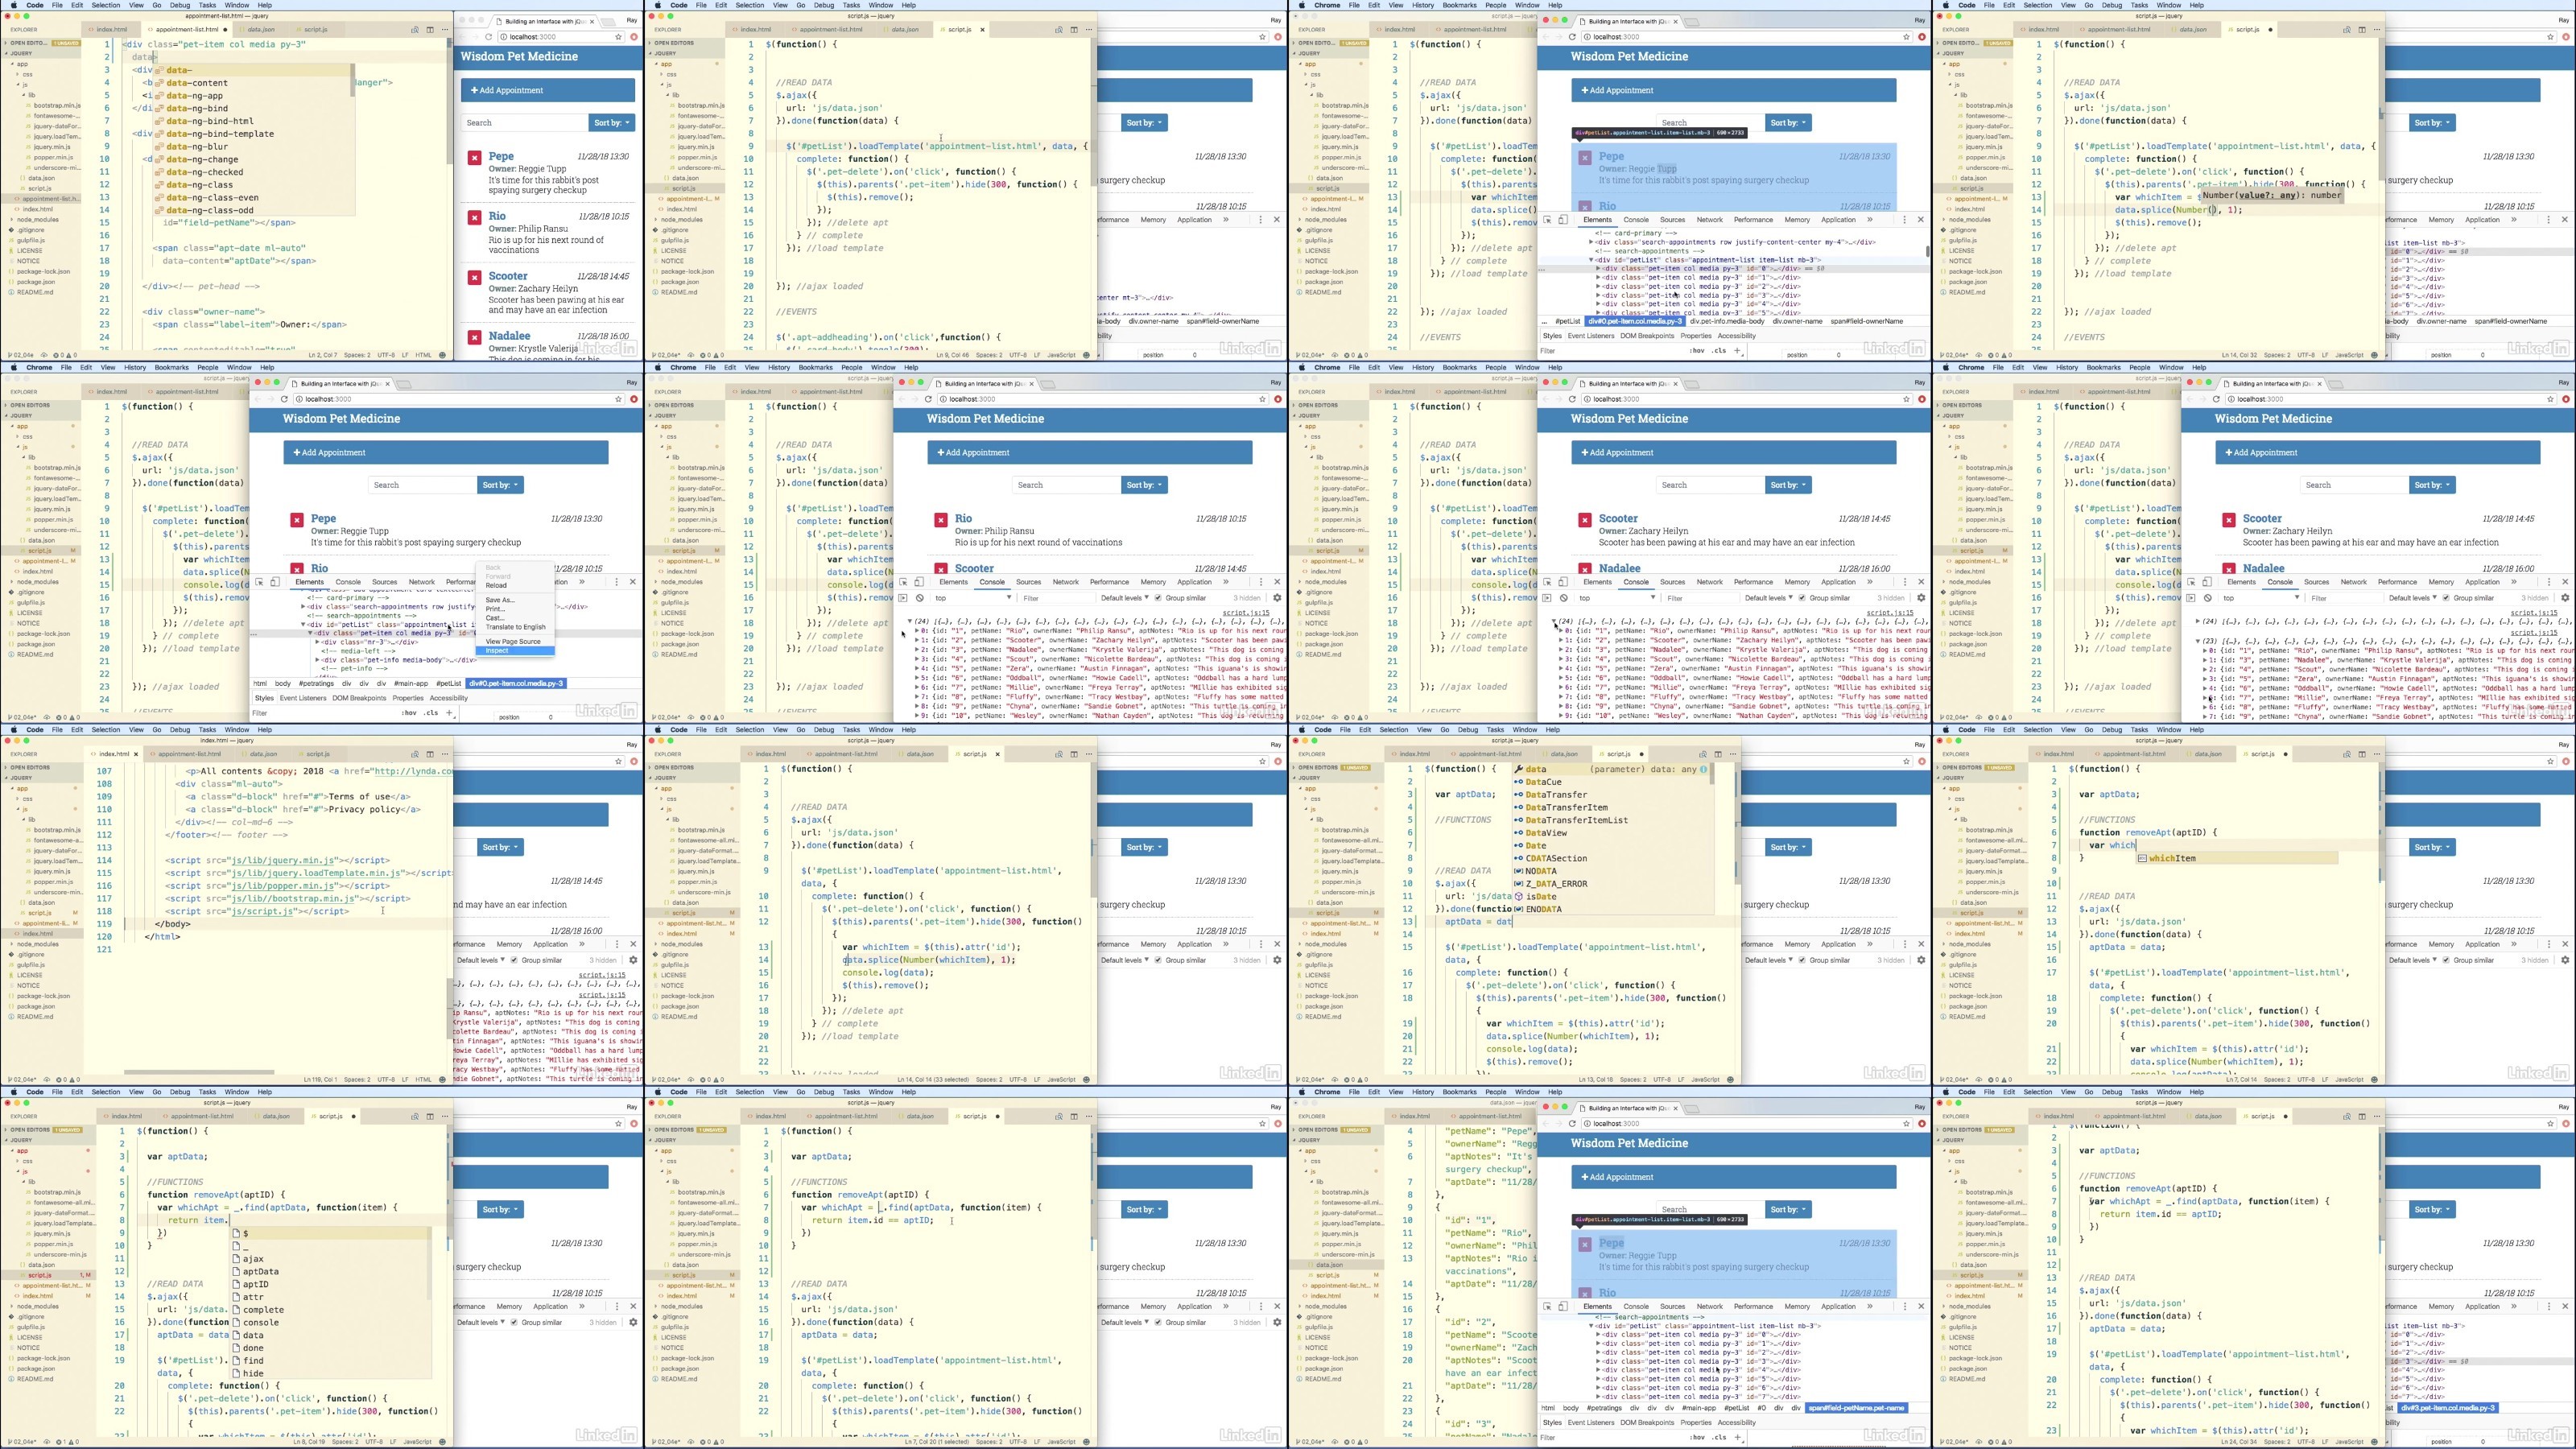Open Sources tab where Rio is first appointment
The height and width of the screenshot is (1449, 2576).
point(1028,582)
